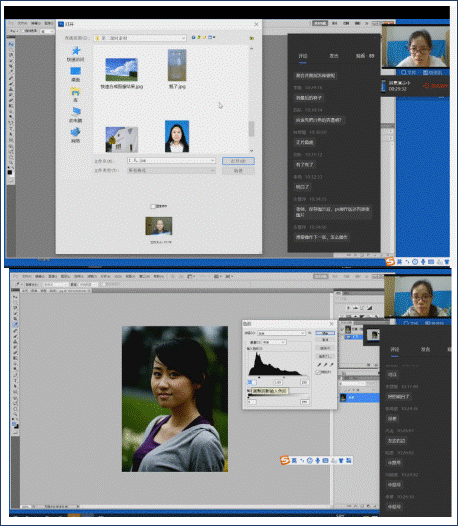Expand the File name combo box arrow

pos(212,161)
